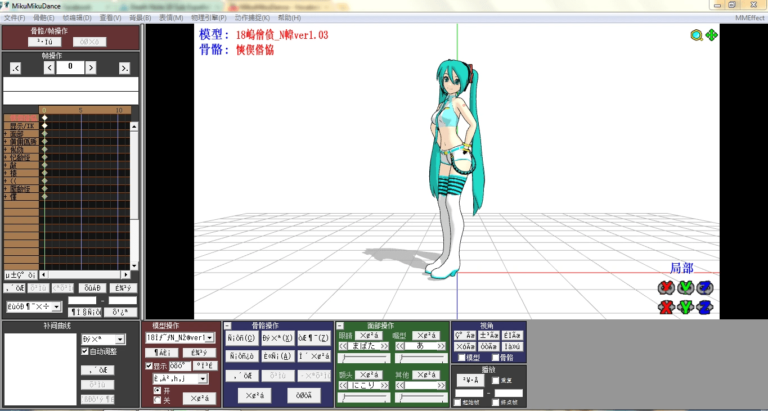
Task: Adjust the まばた eye morph slider
Action: click(x=364, y=358)
